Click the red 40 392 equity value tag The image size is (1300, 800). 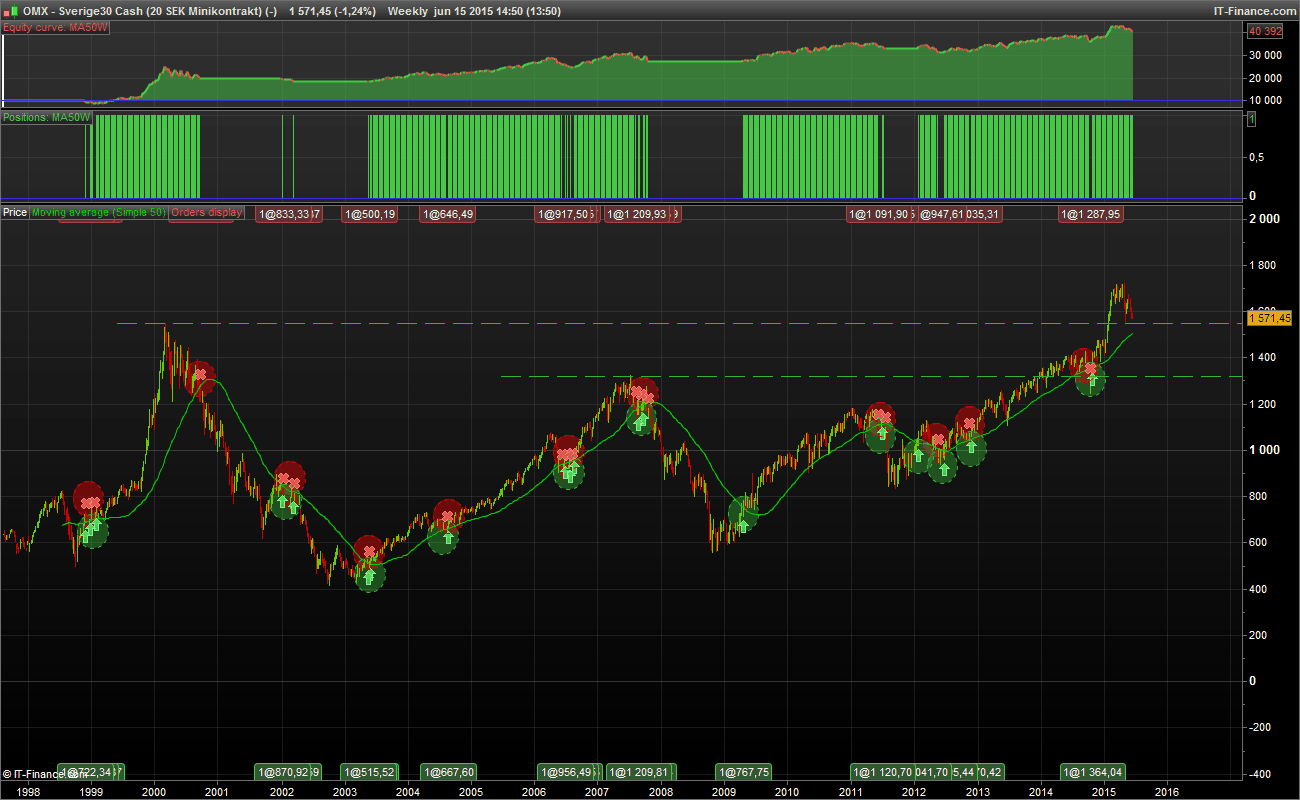(x=1265, y=31)
